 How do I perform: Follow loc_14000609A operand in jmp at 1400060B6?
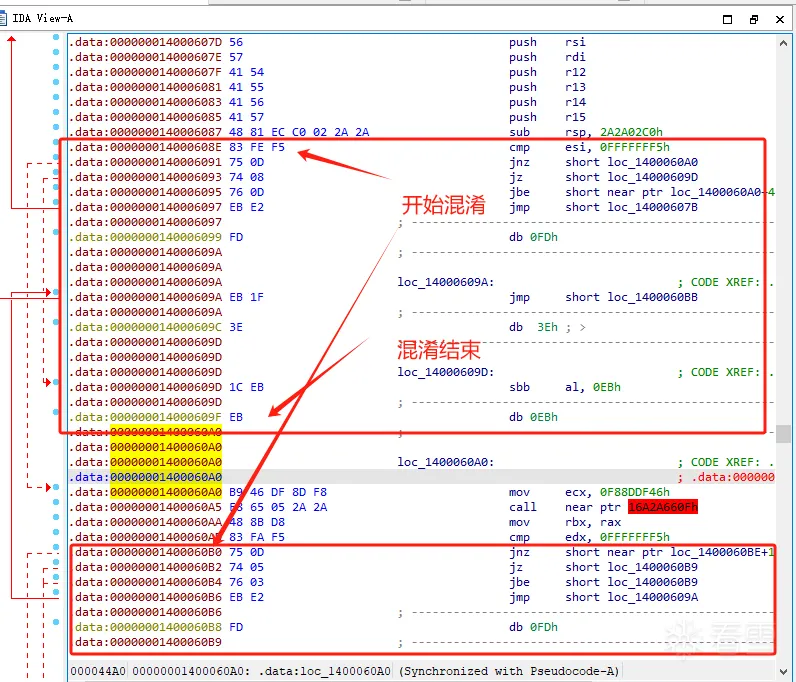[652, 597]
